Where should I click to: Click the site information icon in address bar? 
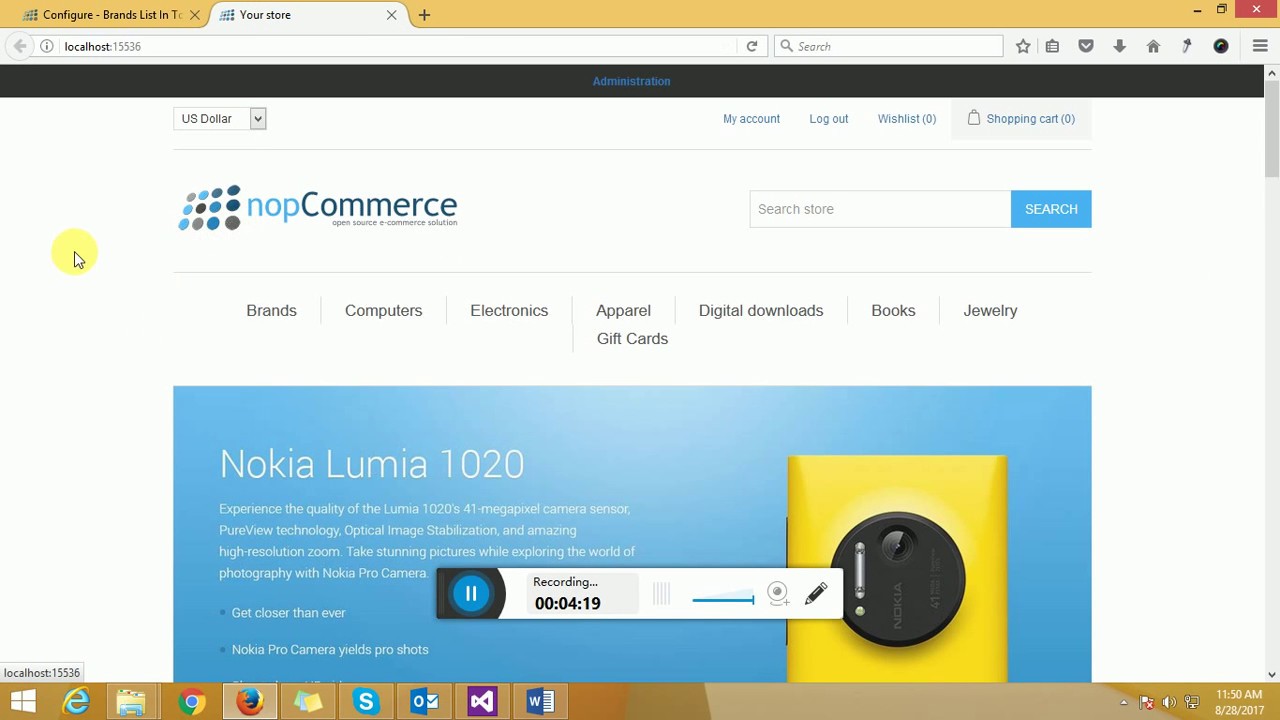[47, 46]
